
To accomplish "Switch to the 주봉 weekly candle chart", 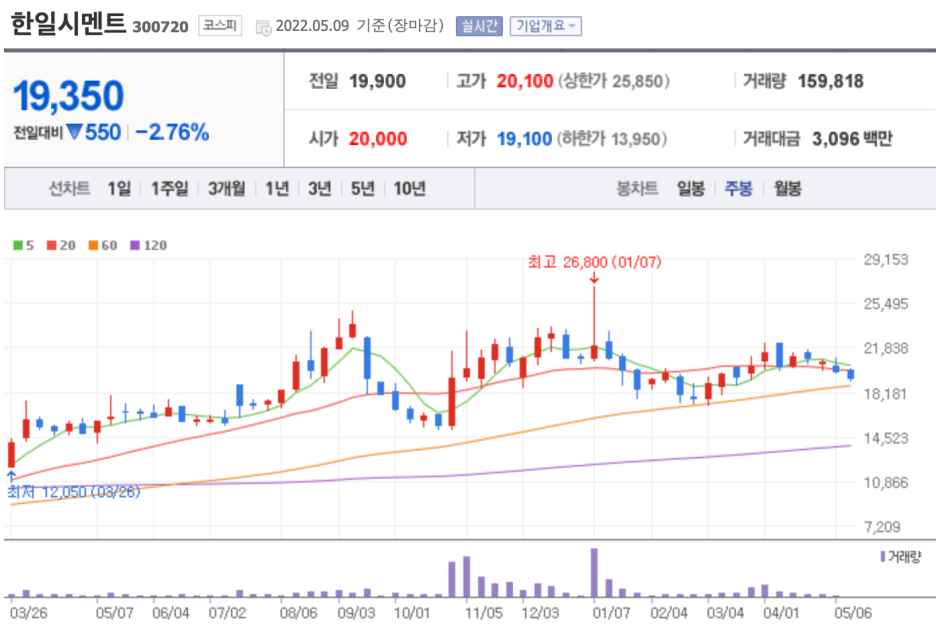I will [x=738, y=189].
